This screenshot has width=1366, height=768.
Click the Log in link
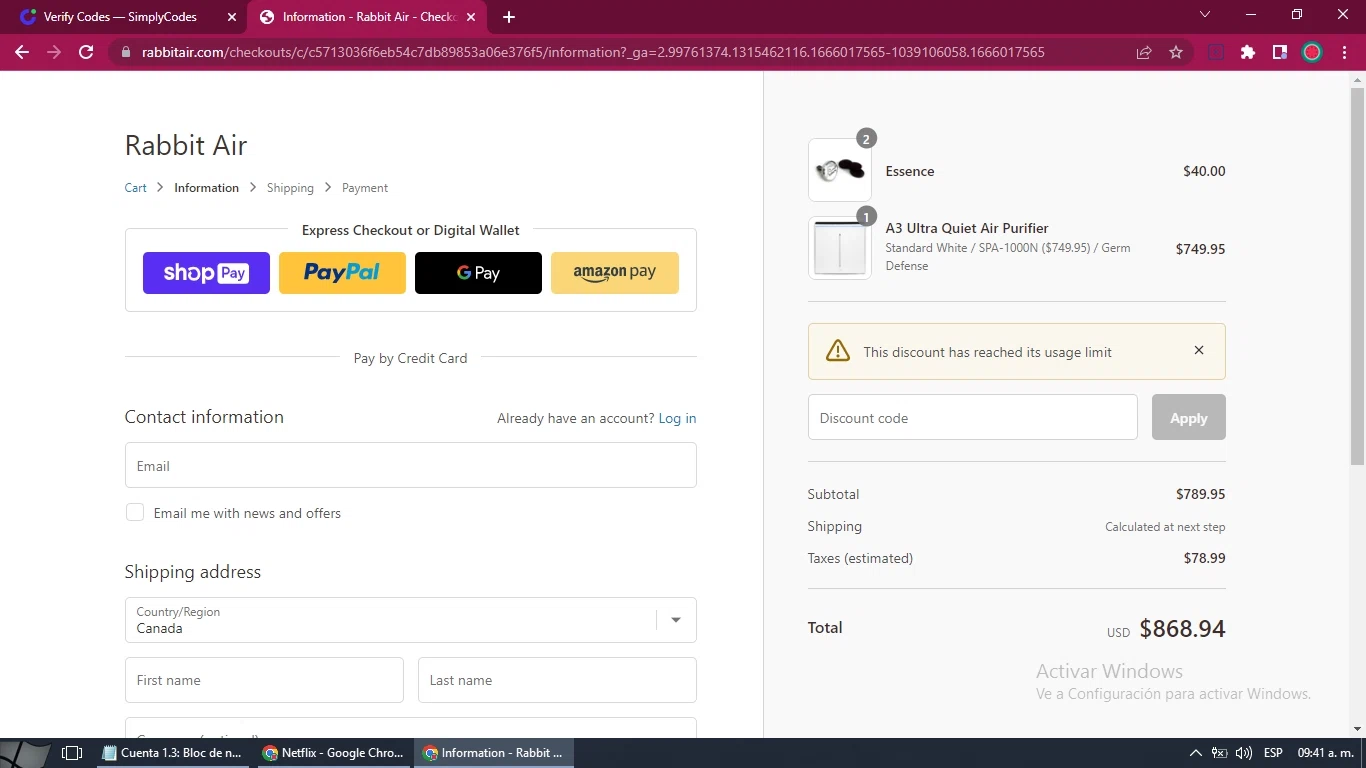(x=677, y=418)
